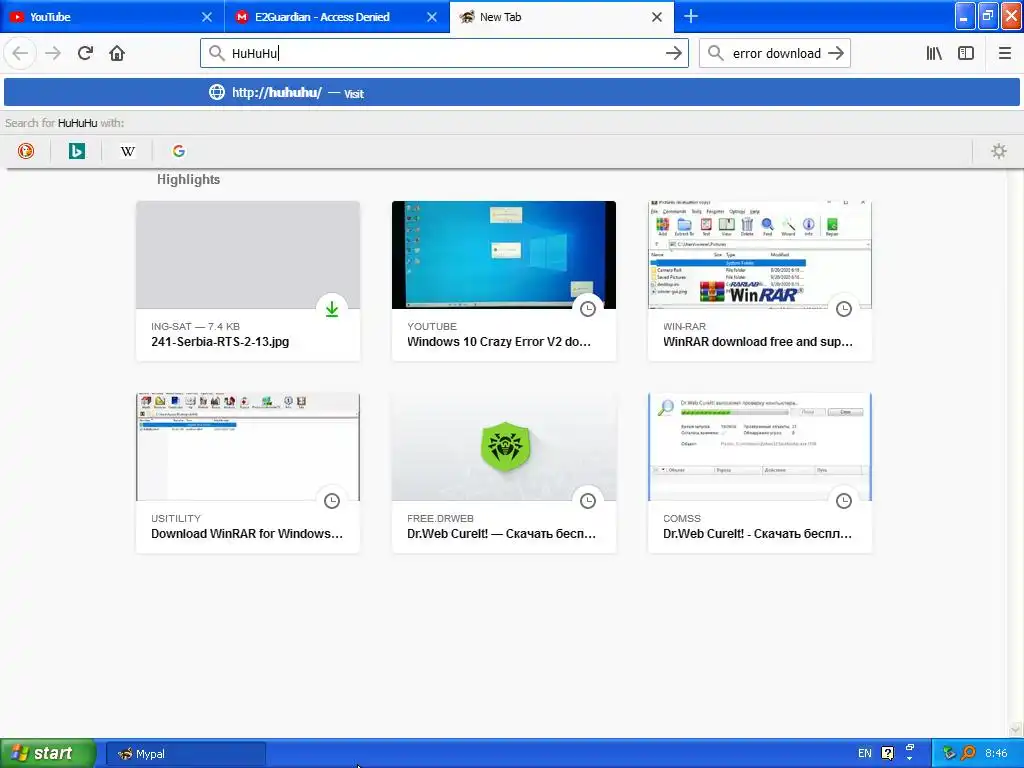
Task: Click the clock icon on the FREE.DRWEB highlight
Action: tap(588, 501)
